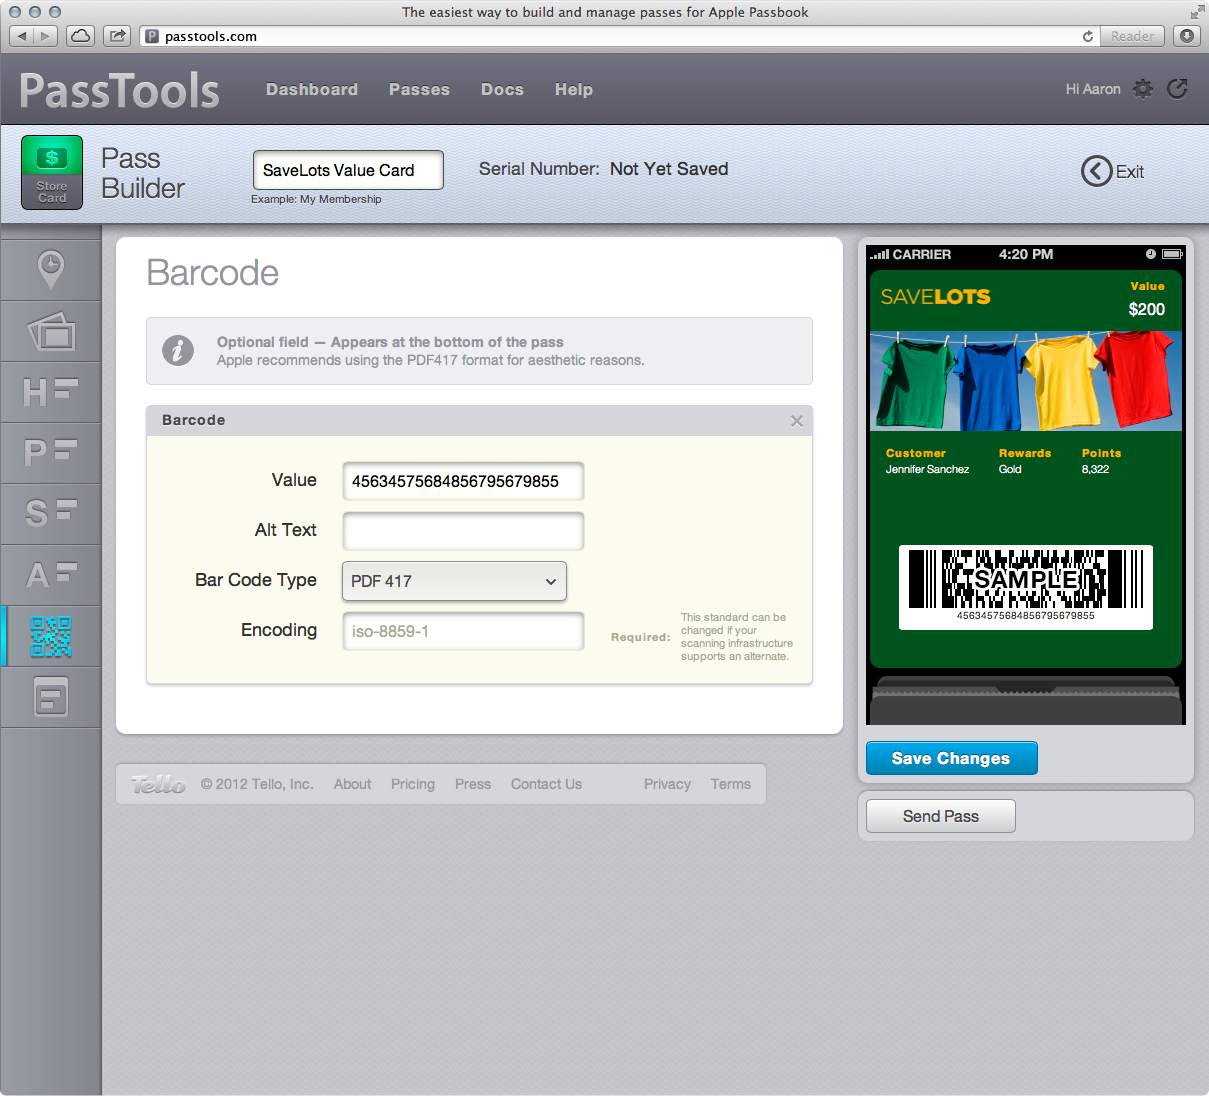Screen dimensions: 1209x1096
Task: Go back in browser history
Action: 22,36
